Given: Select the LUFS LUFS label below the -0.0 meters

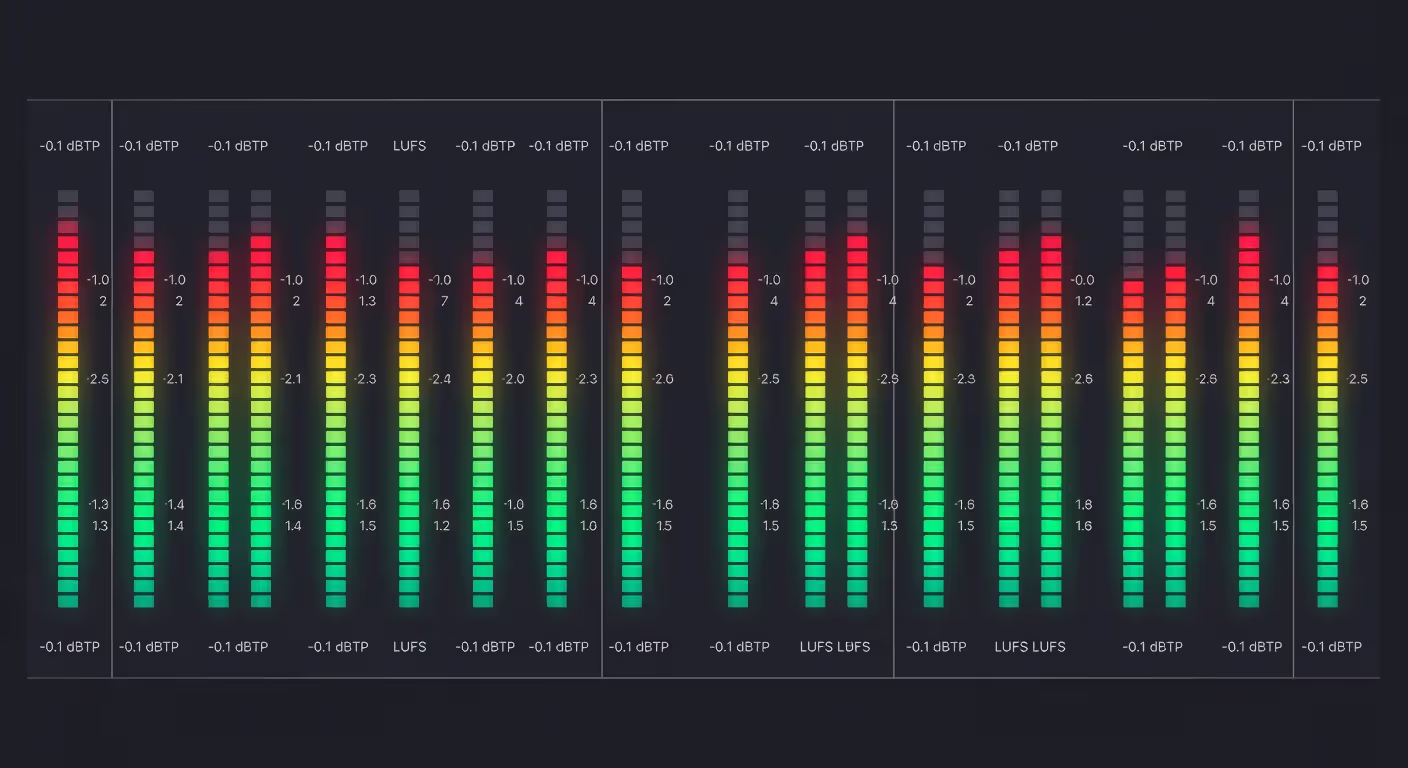Looking at the screenshot, I should point(1030,647).
